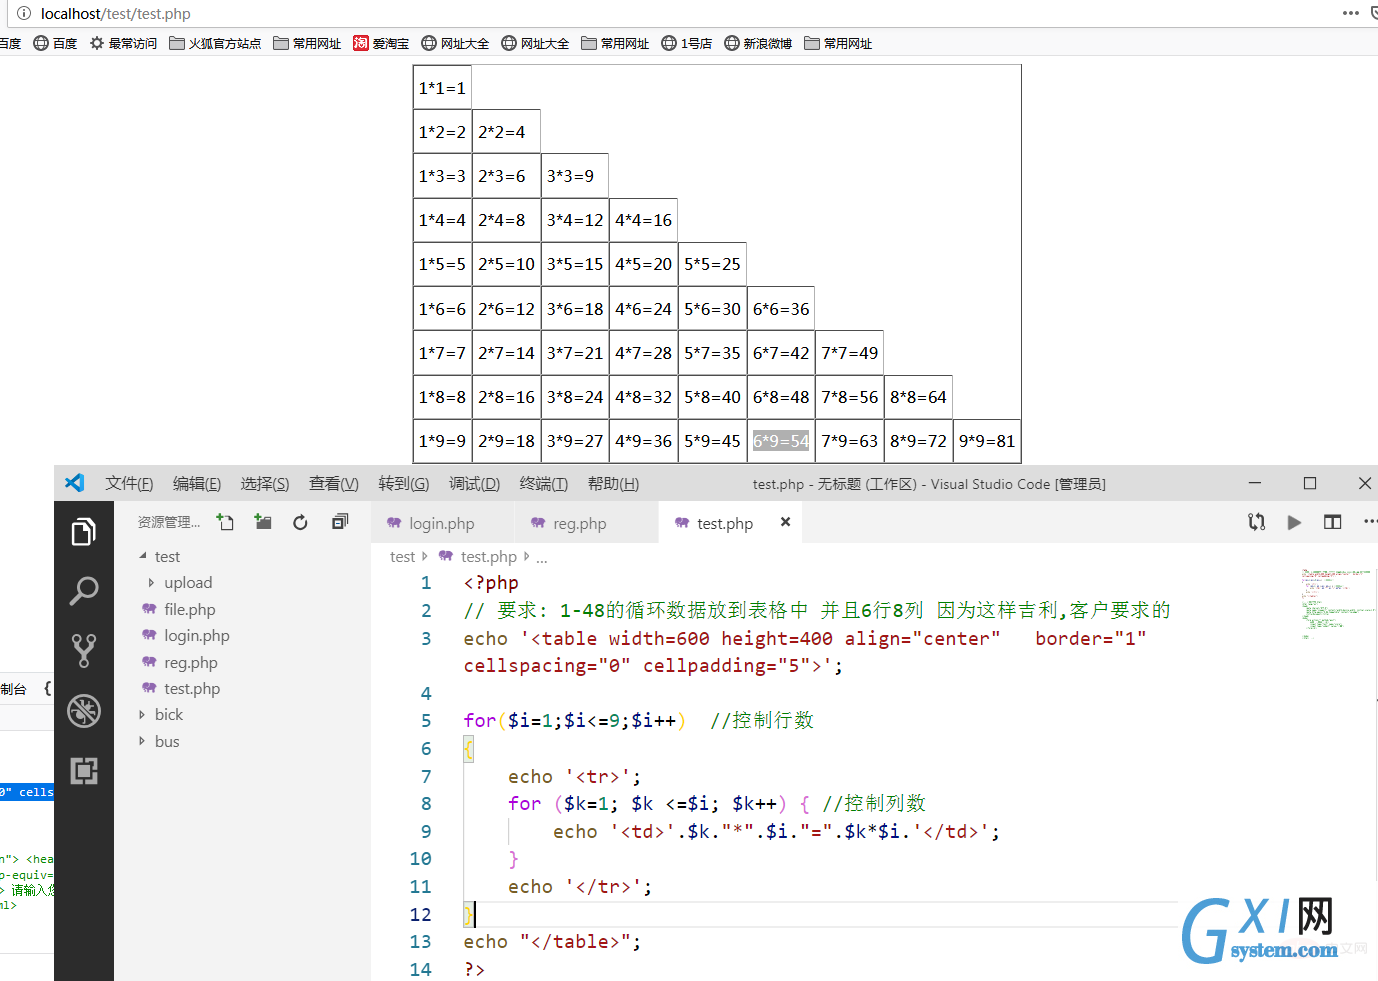The image size is (1378, 981).
Task: Open the 转到(G) menu
Action: (x=403, y=483)
